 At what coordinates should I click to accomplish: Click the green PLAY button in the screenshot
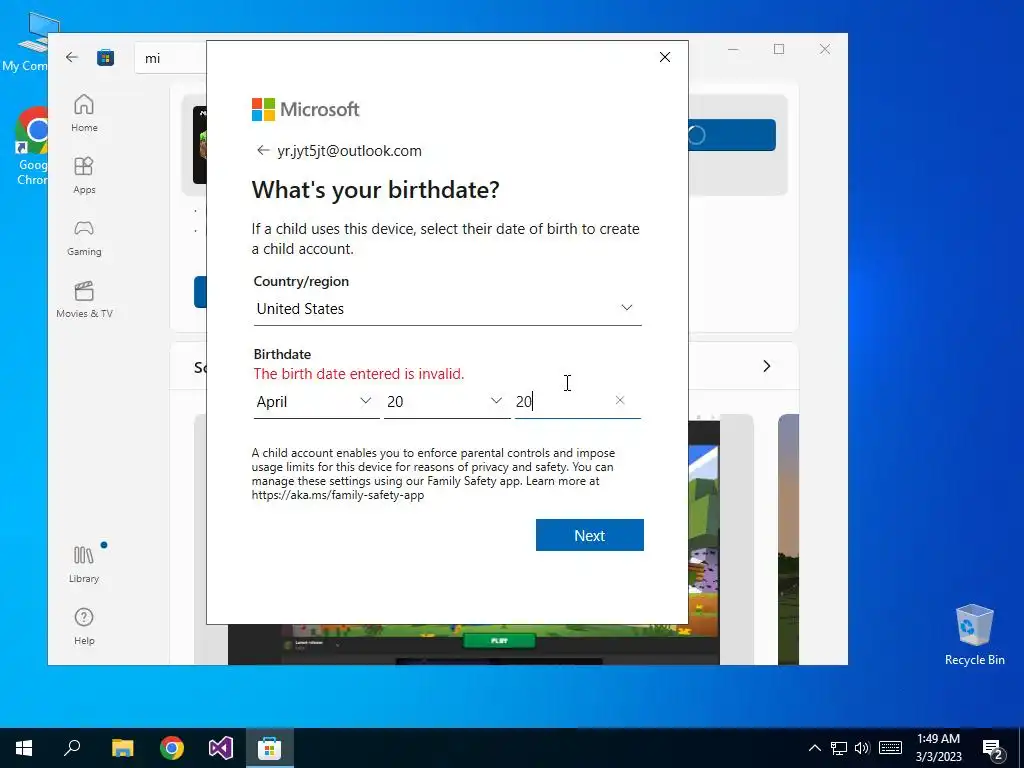click(499, 641)
